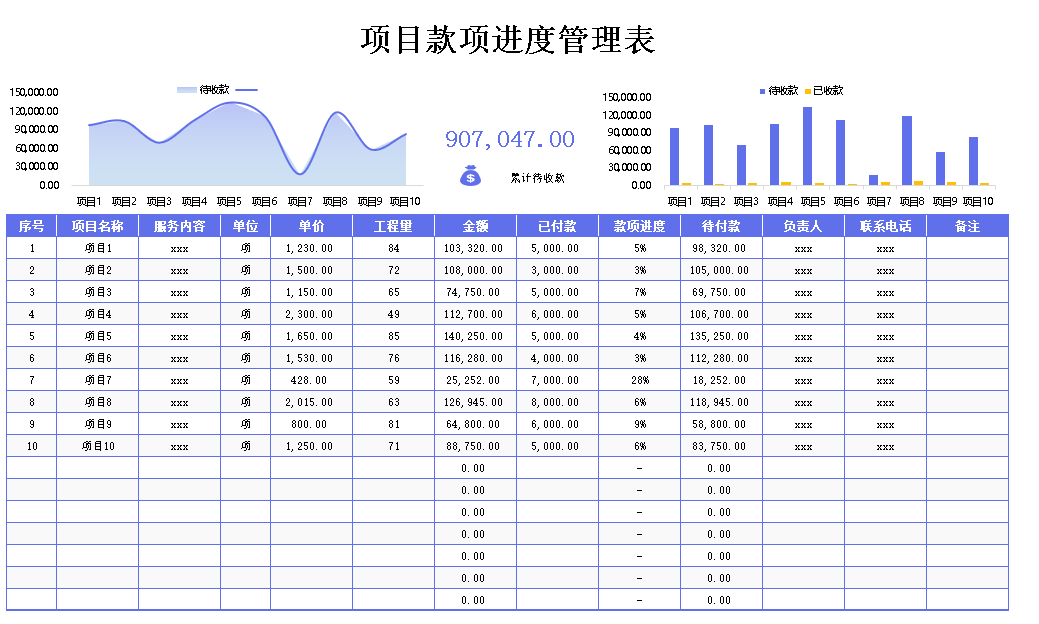Select the 待付款 cell showing 58,800.00
The image size is (1039, 624).
tap(721, 424)
